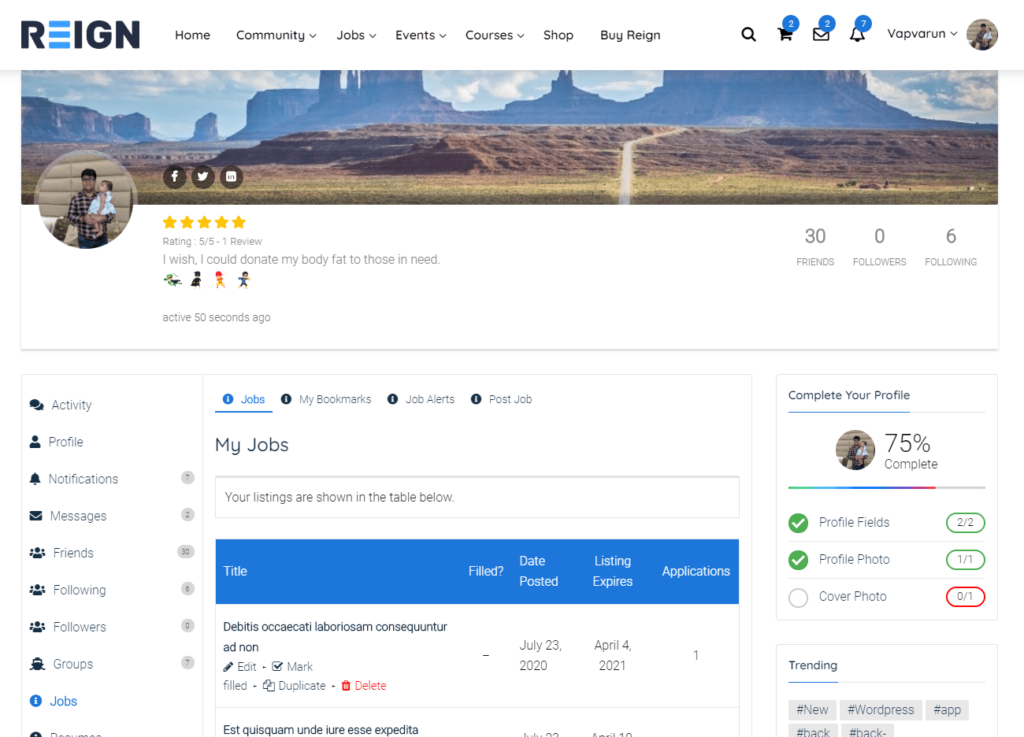Image resolution: width=1024 pixels, height=737 pixels.
Task: Expand the Jobs dropdown in top navigation
Action: pos(357,35)
